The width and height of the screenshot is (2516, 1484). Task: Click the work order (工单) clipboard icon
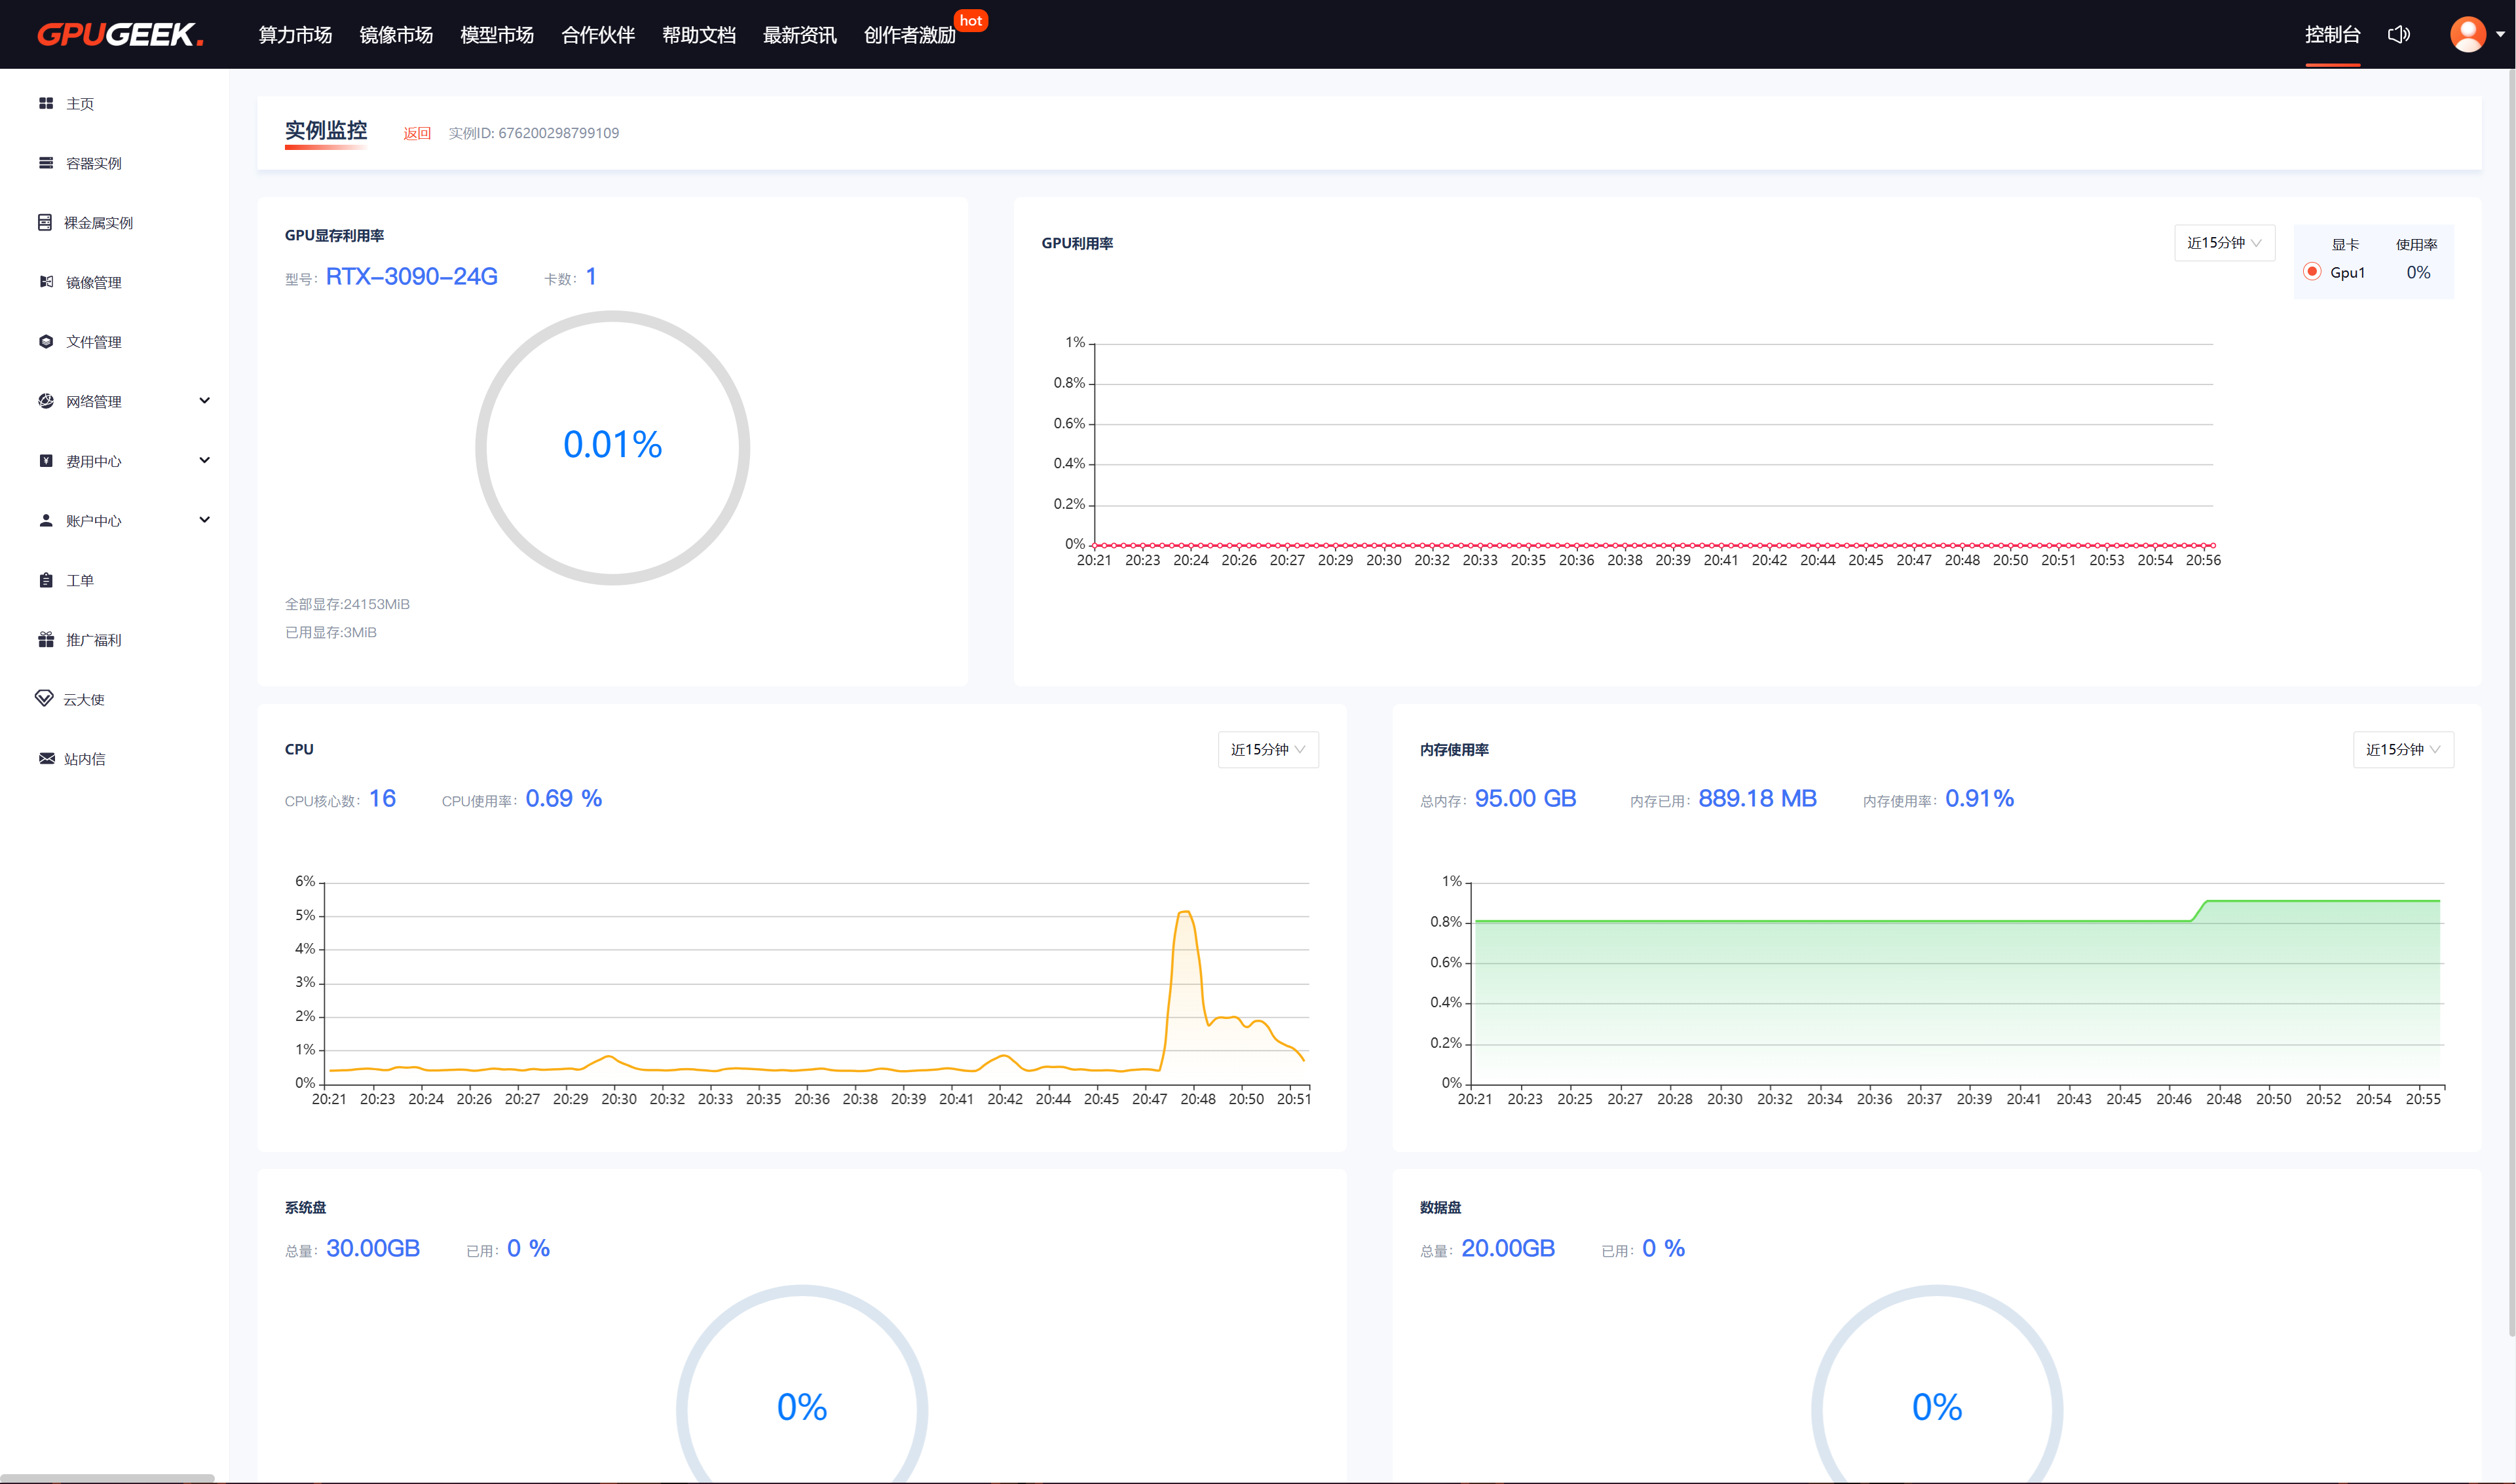[x=46, y=580]
